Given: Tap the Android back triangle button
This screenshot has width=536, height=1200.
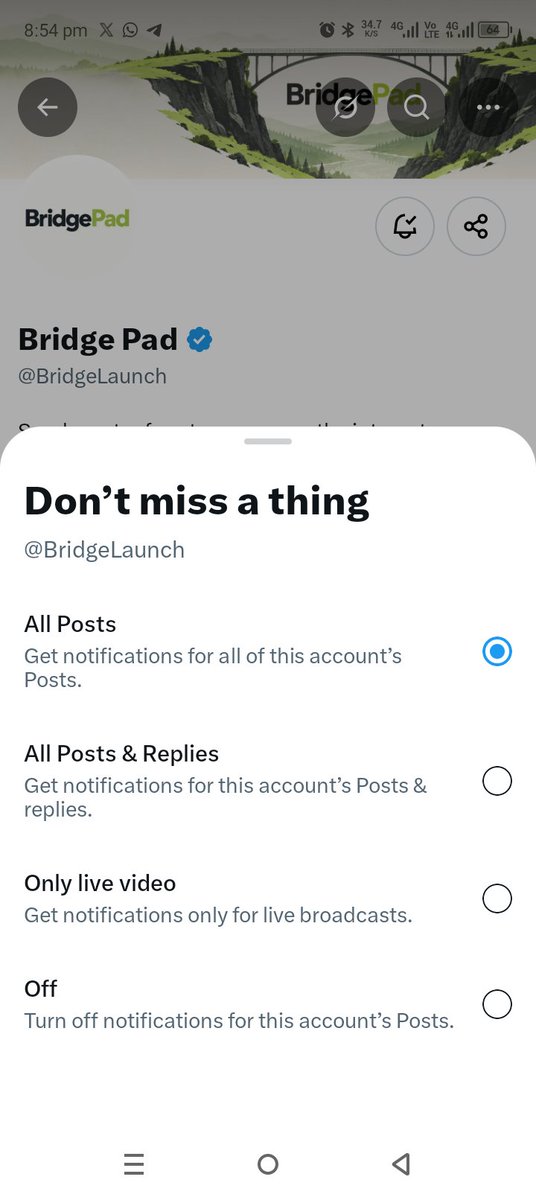Looking at the screenshot, I should [x=401, y=1164].
